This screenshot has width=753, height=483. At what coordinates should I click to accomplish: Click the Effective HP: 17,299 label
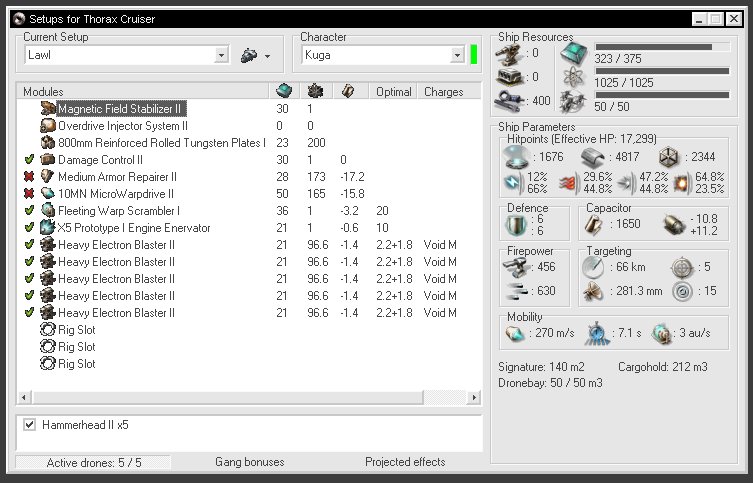pos(604,139)
